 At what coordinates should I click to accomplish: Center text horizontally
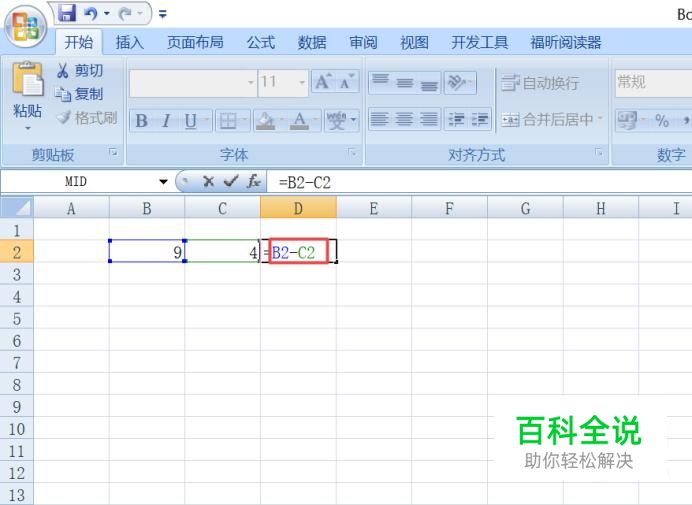[405, 119]
